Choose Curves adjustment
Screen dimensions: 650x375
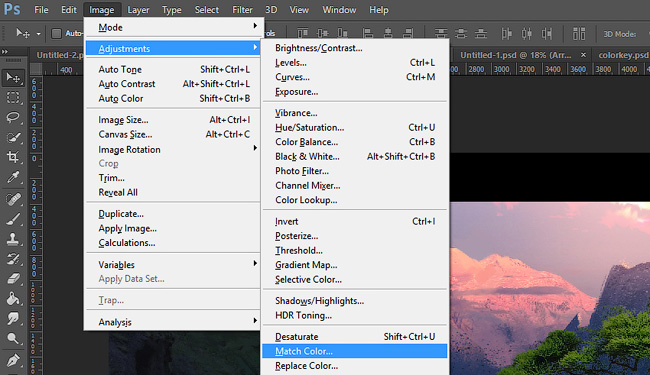pos(354,77)
